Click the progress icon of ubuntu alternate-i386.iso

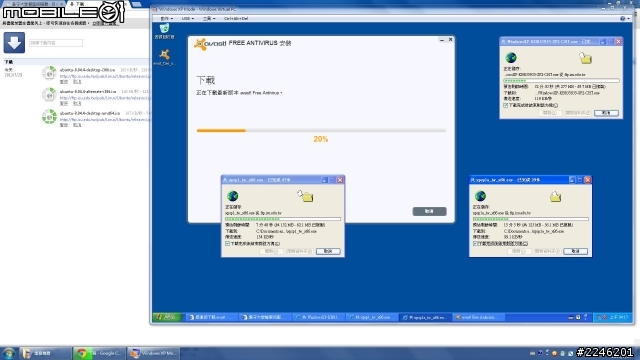tap(49, 95)
